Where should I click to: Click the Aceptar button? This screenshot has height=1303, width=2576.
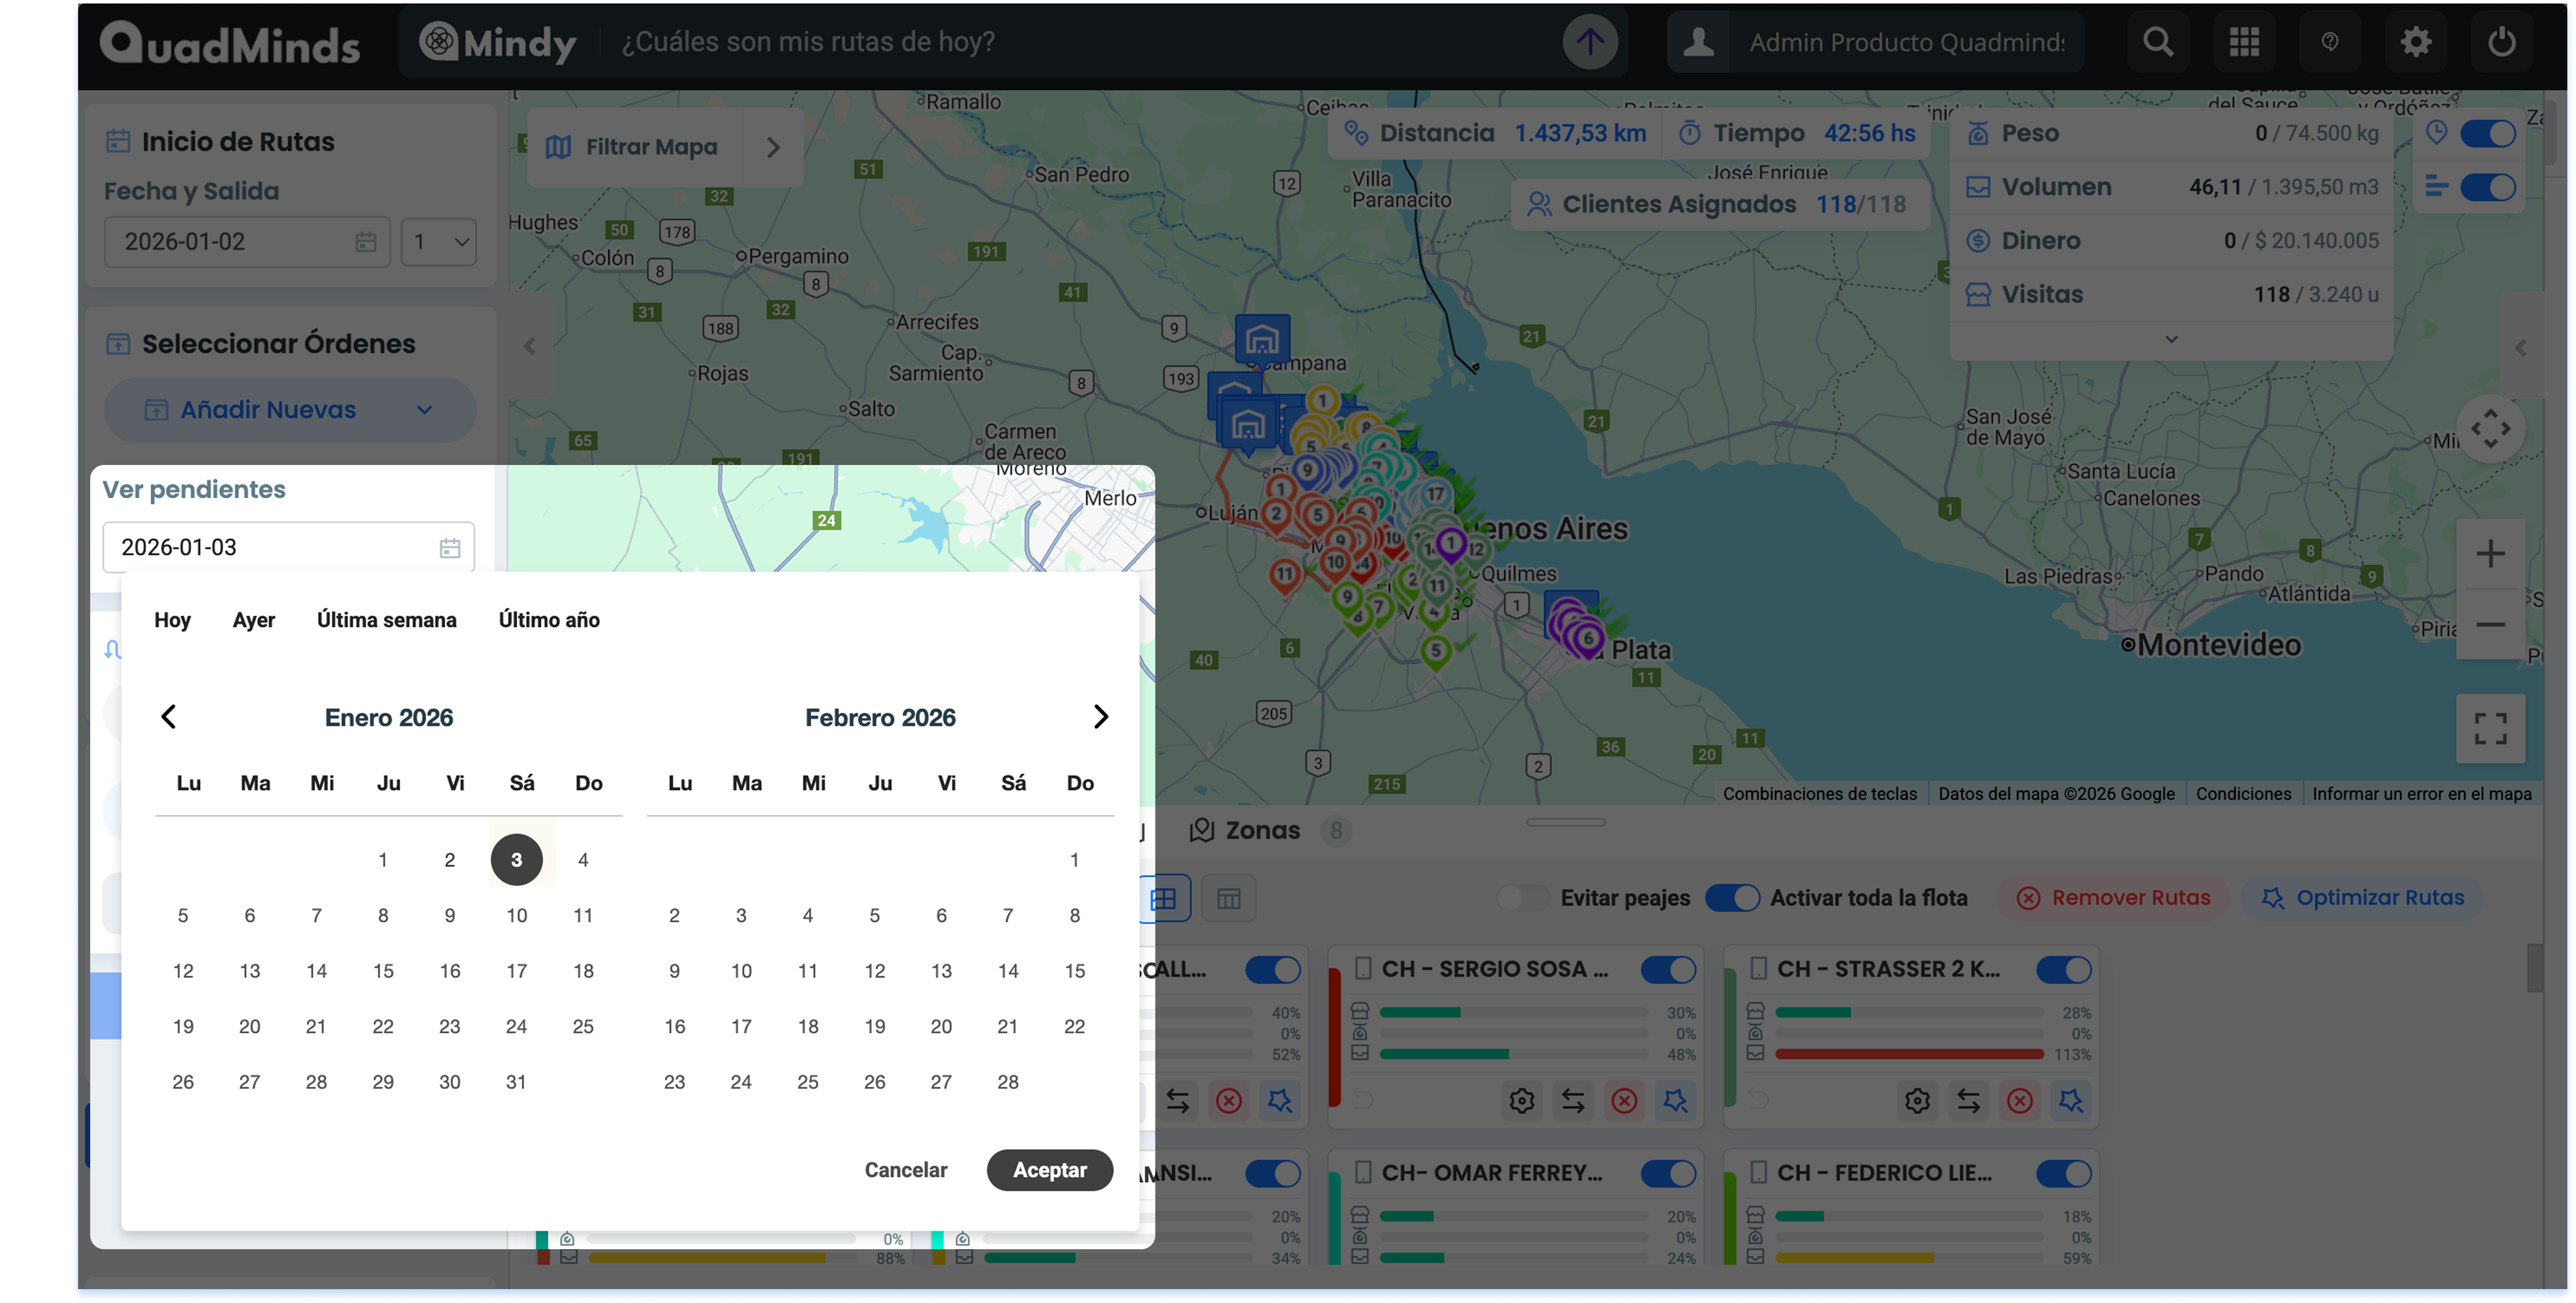pyautogui.click(x=1049, y=1170)
